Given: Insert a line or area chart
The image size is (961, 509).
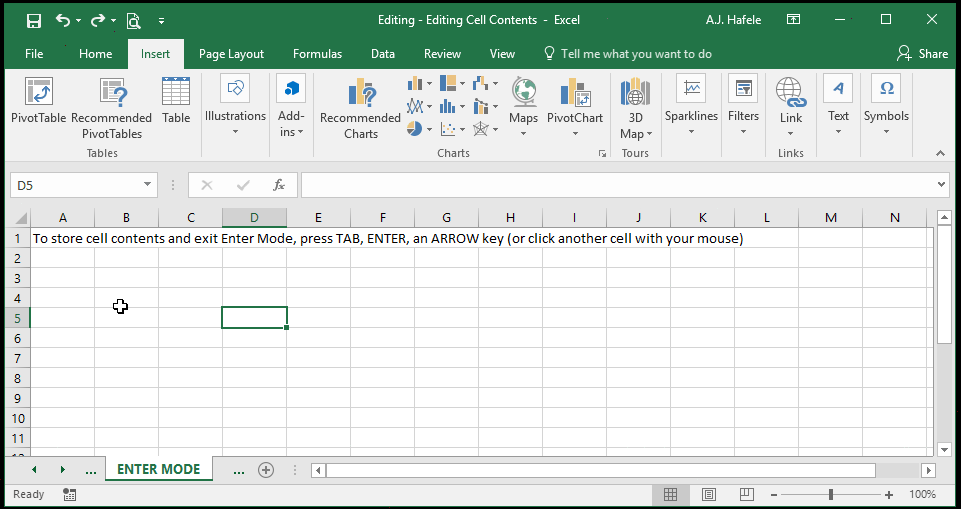Looking at the screenshot, I should 420,107.
